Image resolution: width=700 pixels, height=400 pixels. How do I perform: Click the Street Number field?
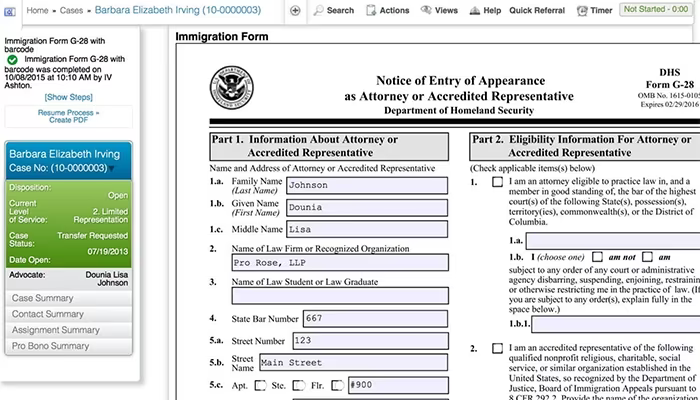371,341
